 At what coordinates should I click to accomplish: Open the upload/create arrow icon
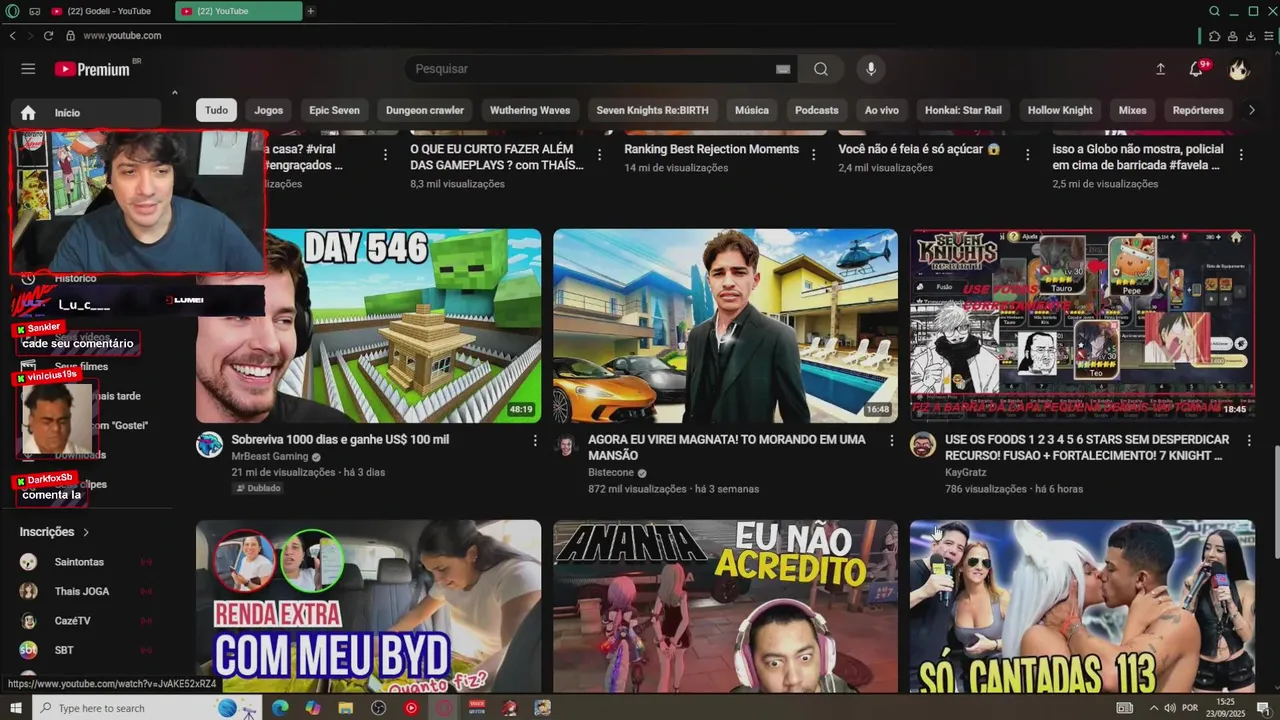(x=1160, y=69)
